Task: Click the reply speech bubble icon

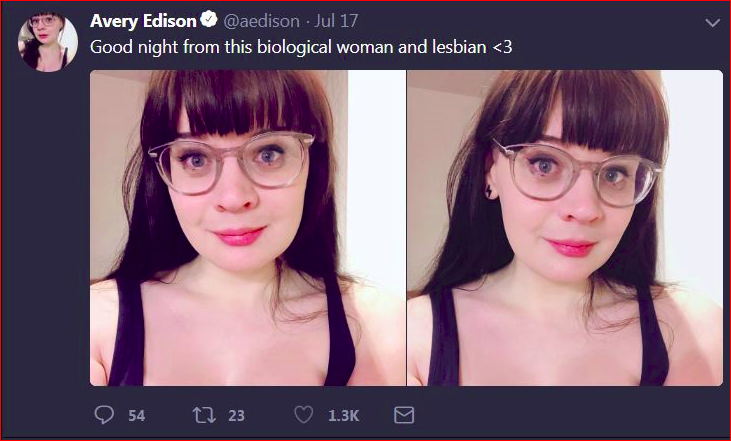Action: coord(104,414)
